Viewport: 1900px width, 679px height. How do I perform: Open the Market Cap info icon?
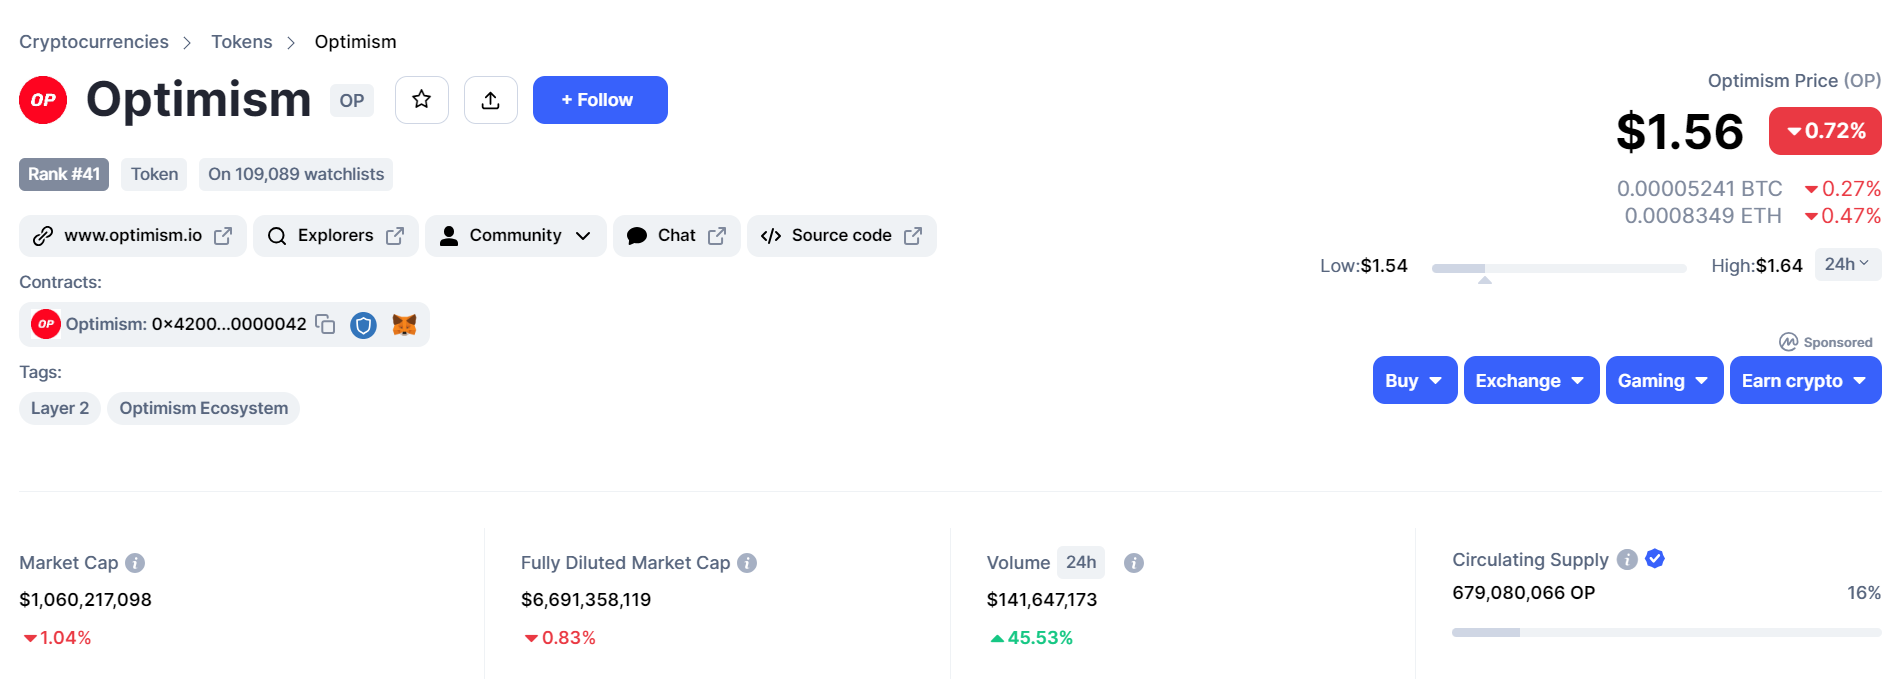[135, 563]
